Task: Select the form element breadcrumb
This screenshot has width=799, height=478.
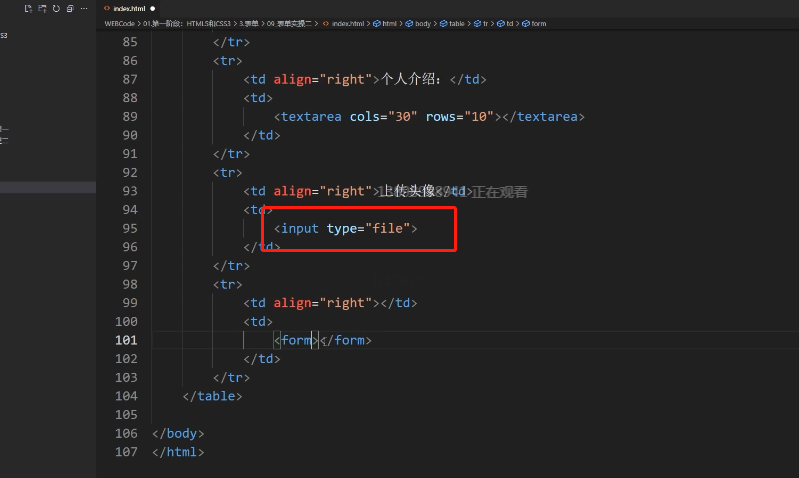Action: [539, 23]
